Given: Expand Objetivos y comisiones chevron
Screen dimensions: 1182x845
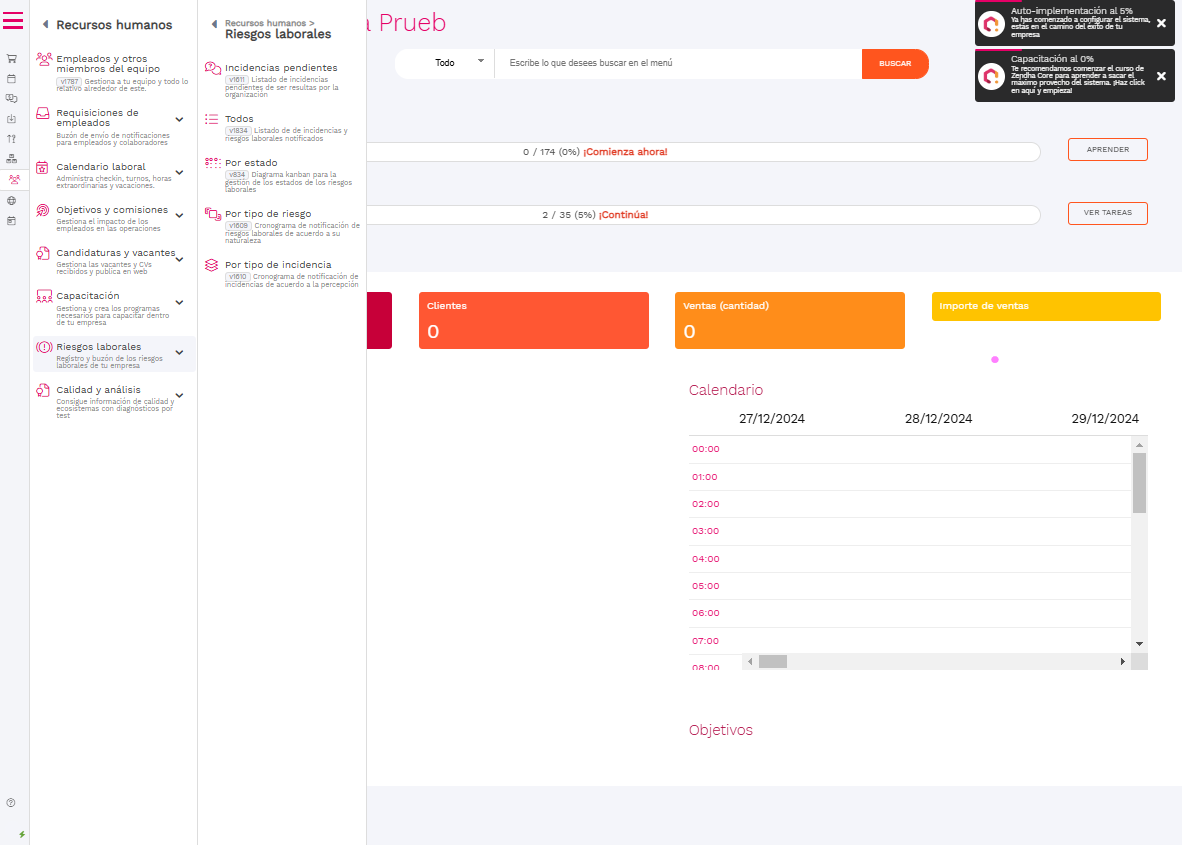Looking at the screenshot, I should (179, 216).
